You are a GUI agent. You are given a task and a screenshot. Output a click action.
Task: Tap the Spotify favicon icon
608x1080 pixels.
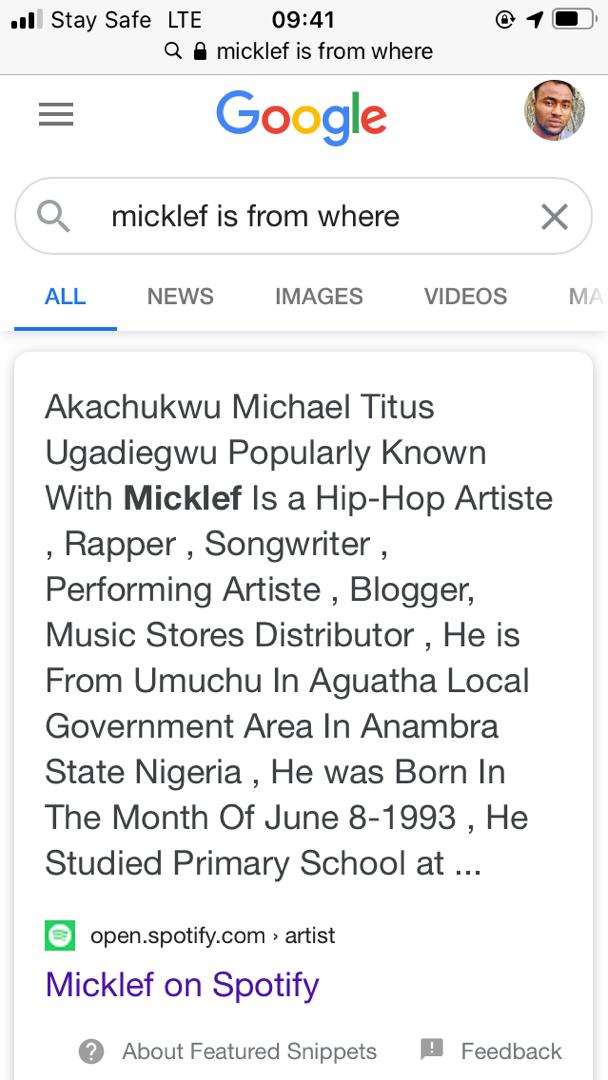point(60,936)
